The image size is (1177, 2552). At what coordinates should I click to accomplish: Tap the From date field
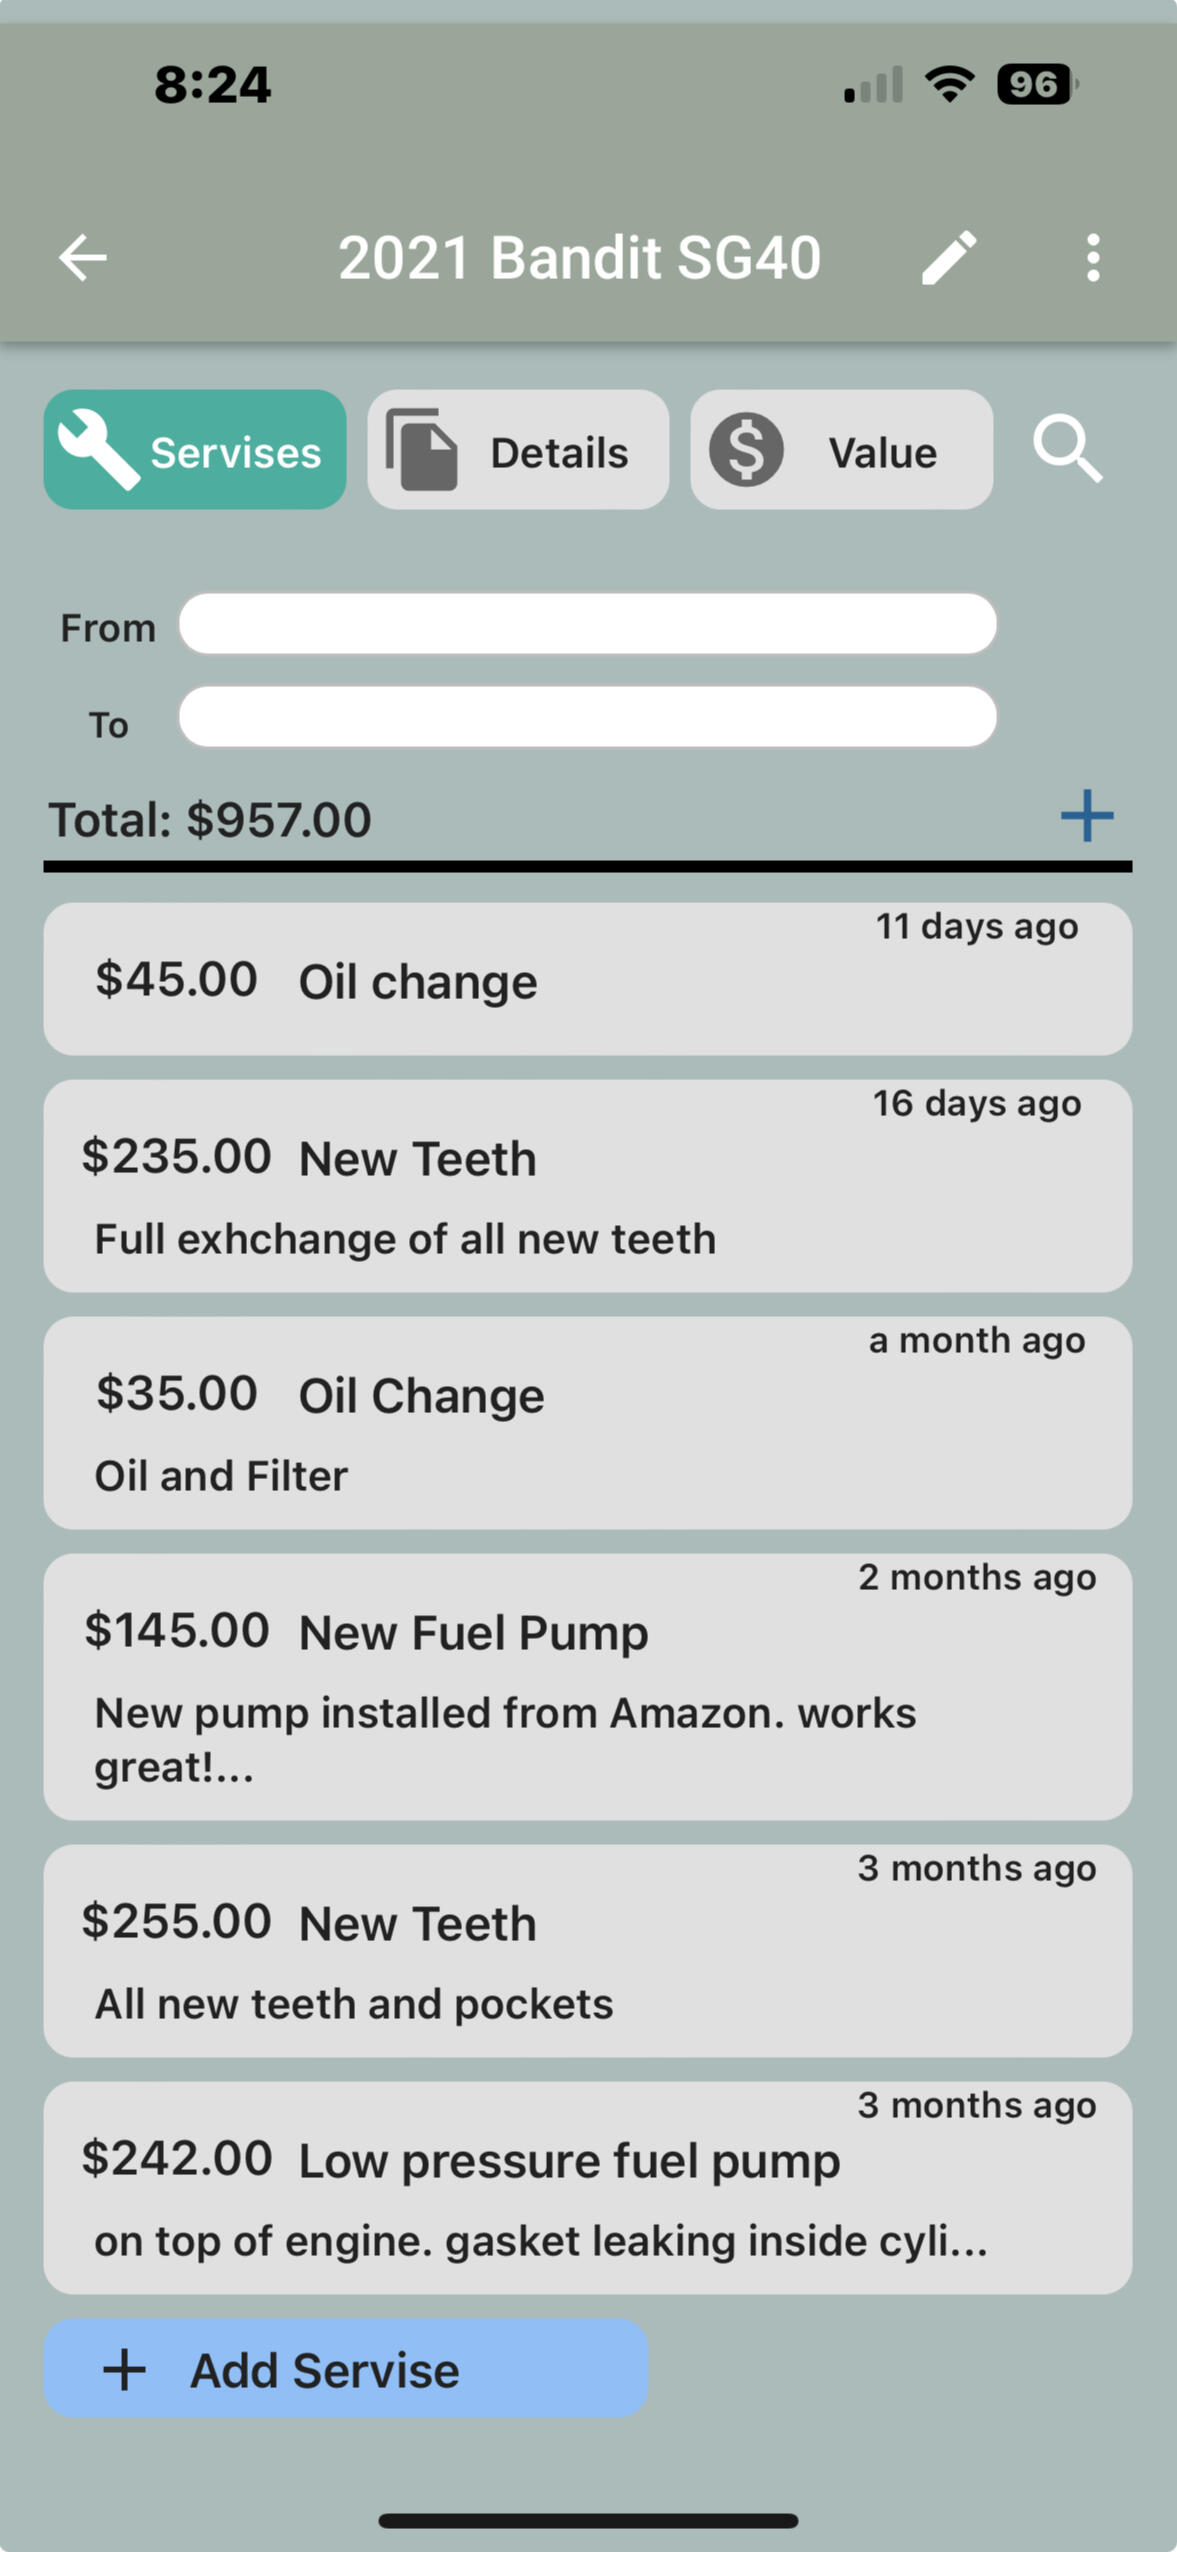pos(587,624)
